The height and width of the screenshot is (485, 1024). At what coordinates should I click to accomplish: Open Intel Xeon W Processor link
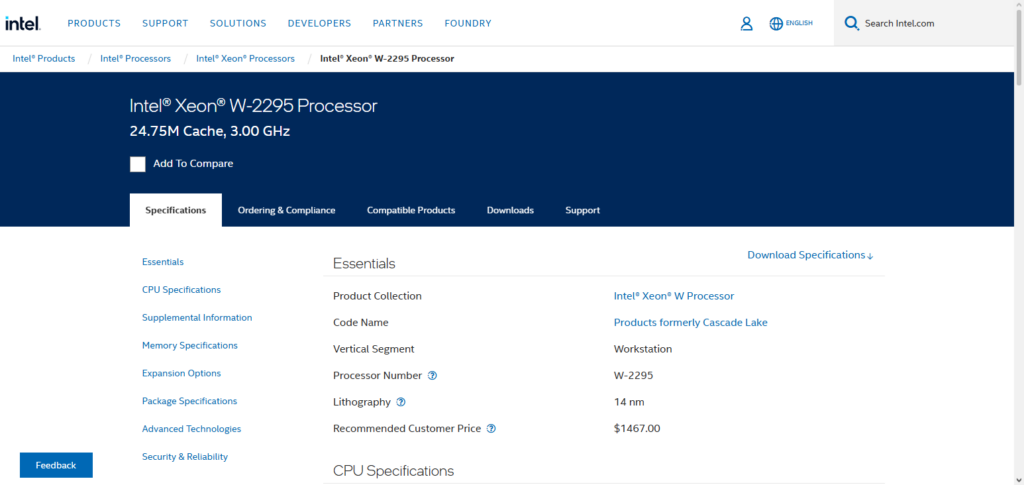point(674,296)
